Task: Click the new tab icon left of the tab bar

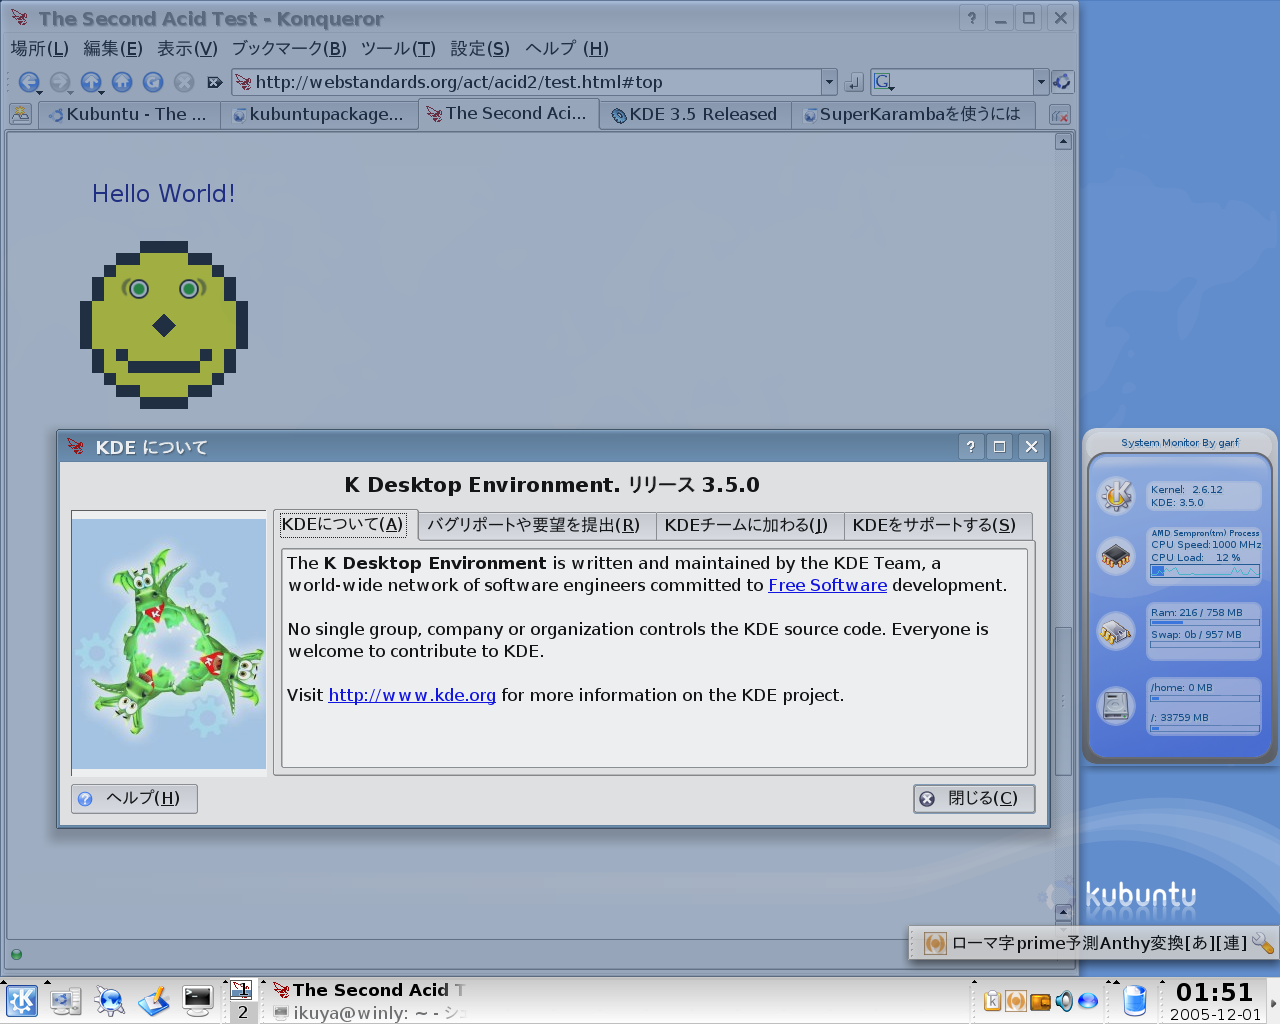Action: [x=21, y=114]
